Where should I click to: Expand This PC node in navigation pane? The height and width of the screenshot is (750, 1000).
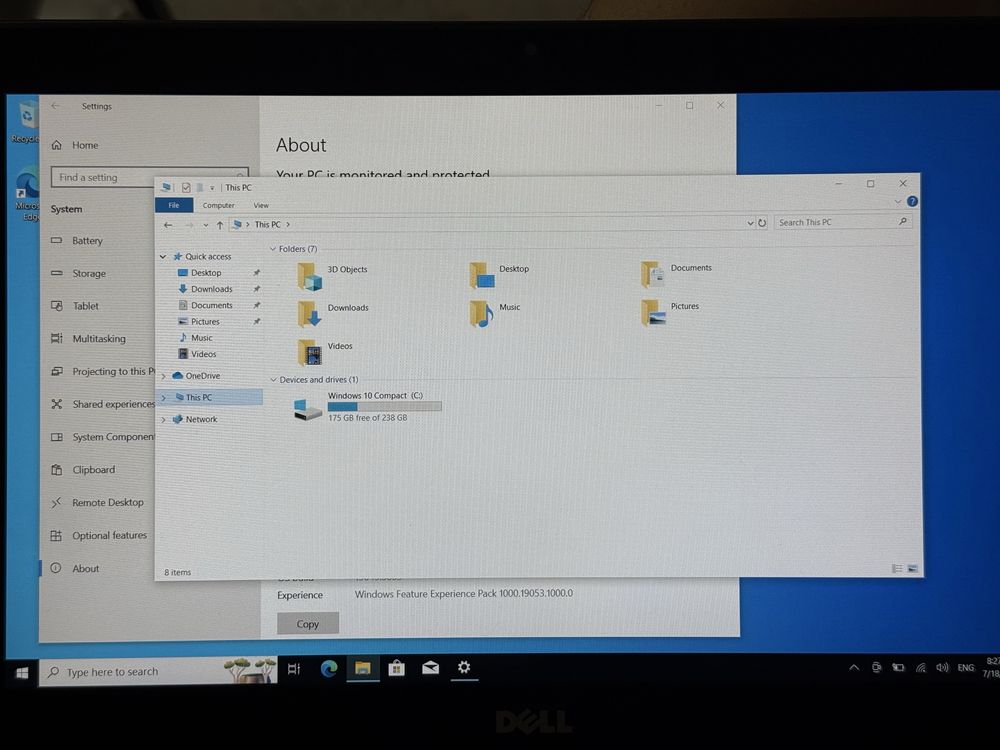pos(163,398)
